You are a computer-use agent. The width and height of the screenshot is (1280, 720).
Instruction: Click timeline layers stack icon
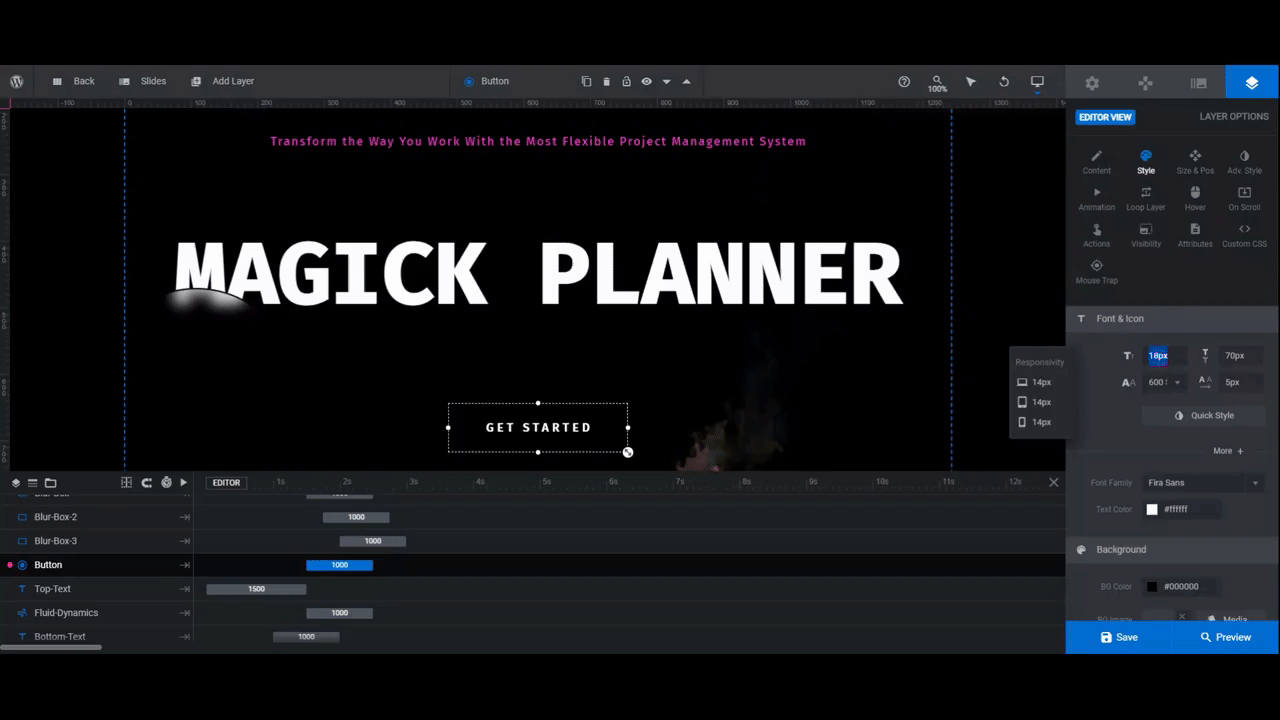coord(16,483)
